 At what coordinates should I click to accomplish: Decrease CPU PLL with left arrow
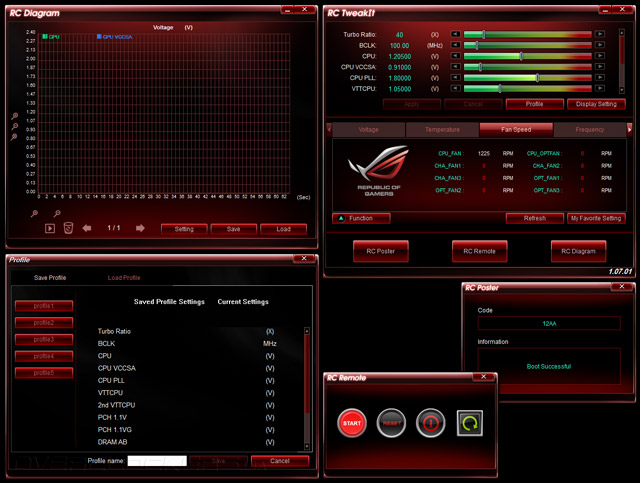pos(456,78)
